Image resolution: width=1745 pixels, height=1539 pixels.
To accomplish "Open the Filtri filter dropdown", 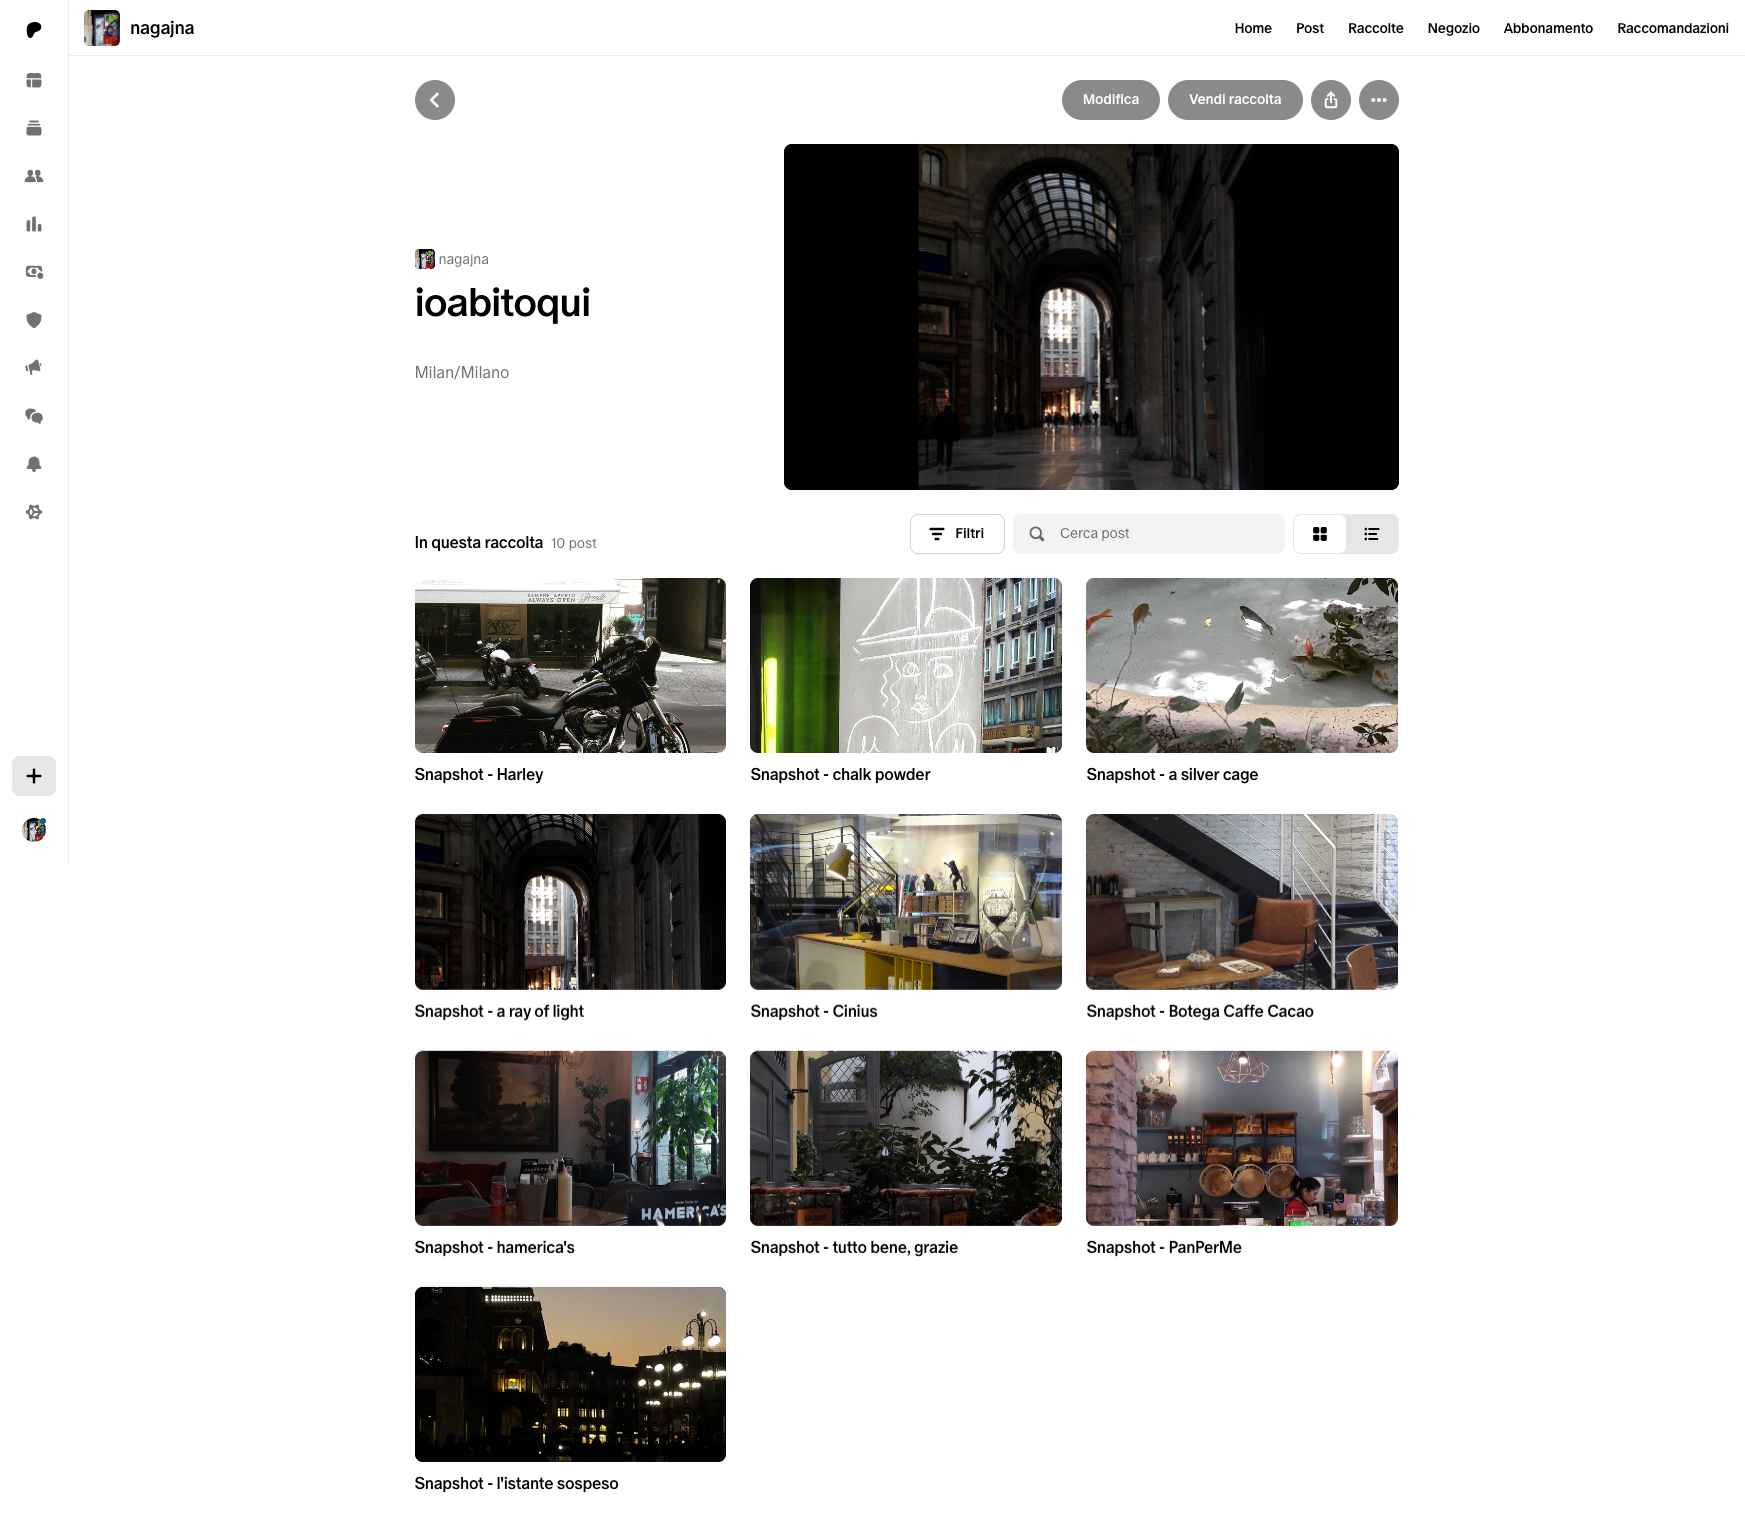I will tap(956, 534).
